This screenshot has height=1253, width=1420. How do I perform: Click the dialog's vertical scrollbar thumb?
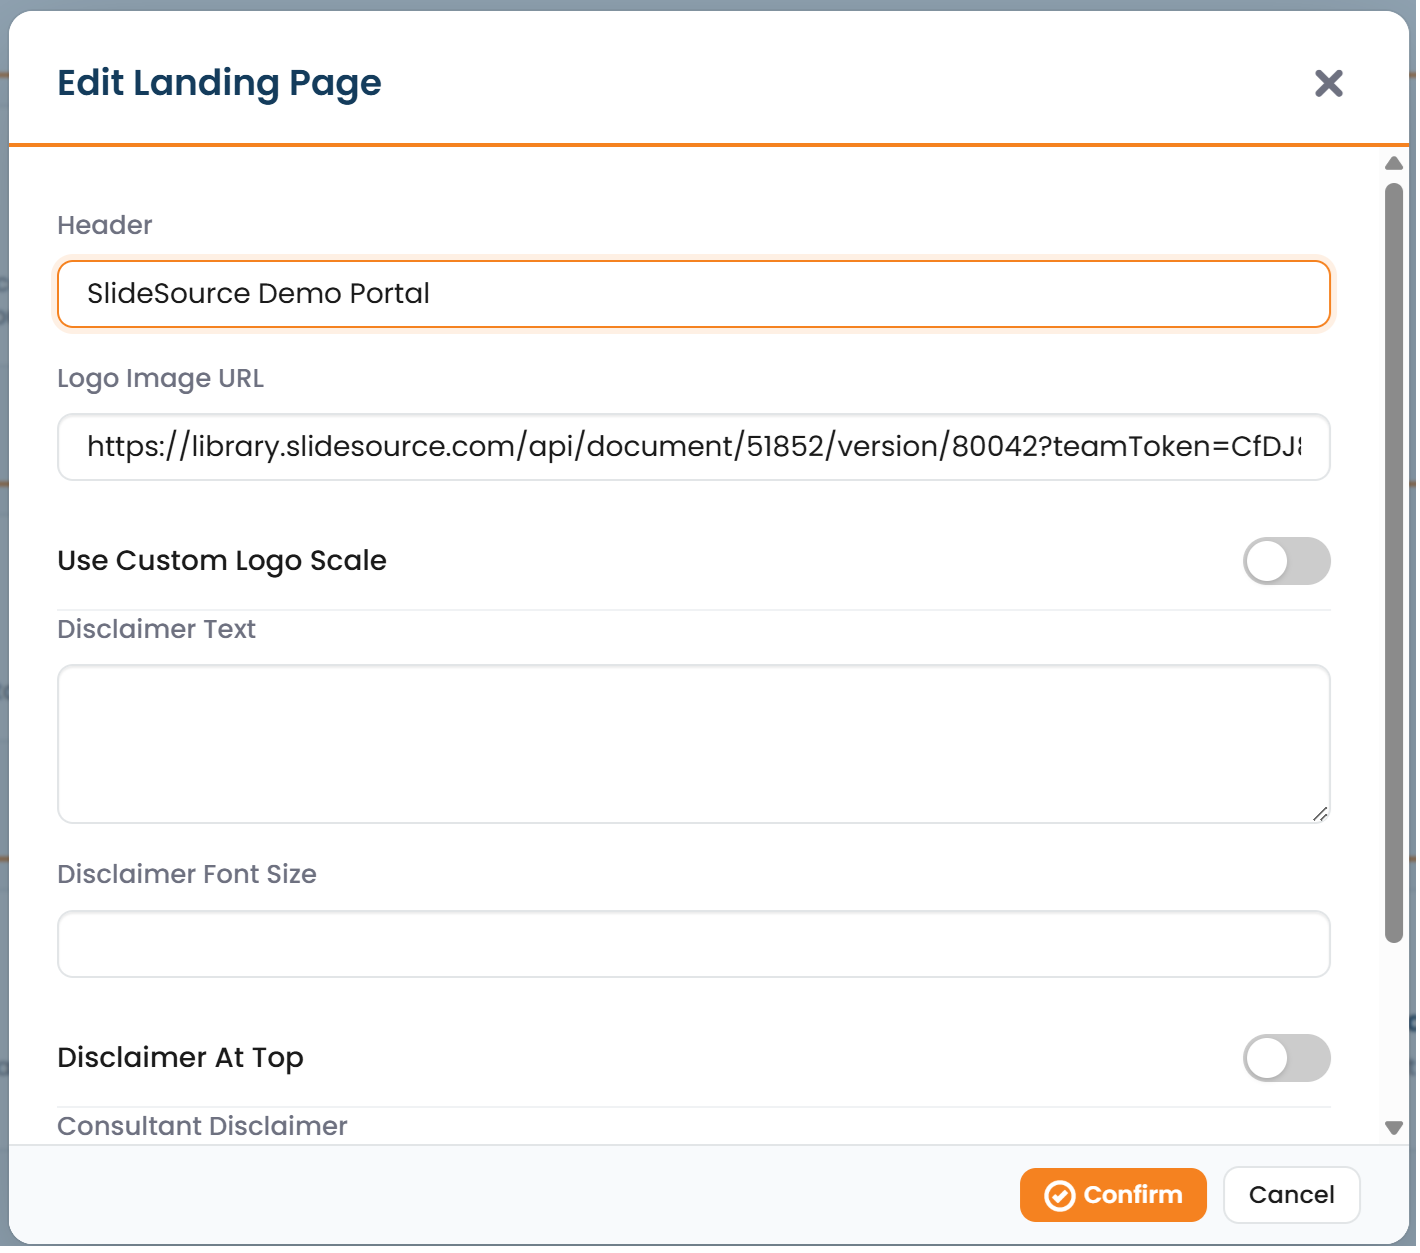click(x=1394, y=563)
